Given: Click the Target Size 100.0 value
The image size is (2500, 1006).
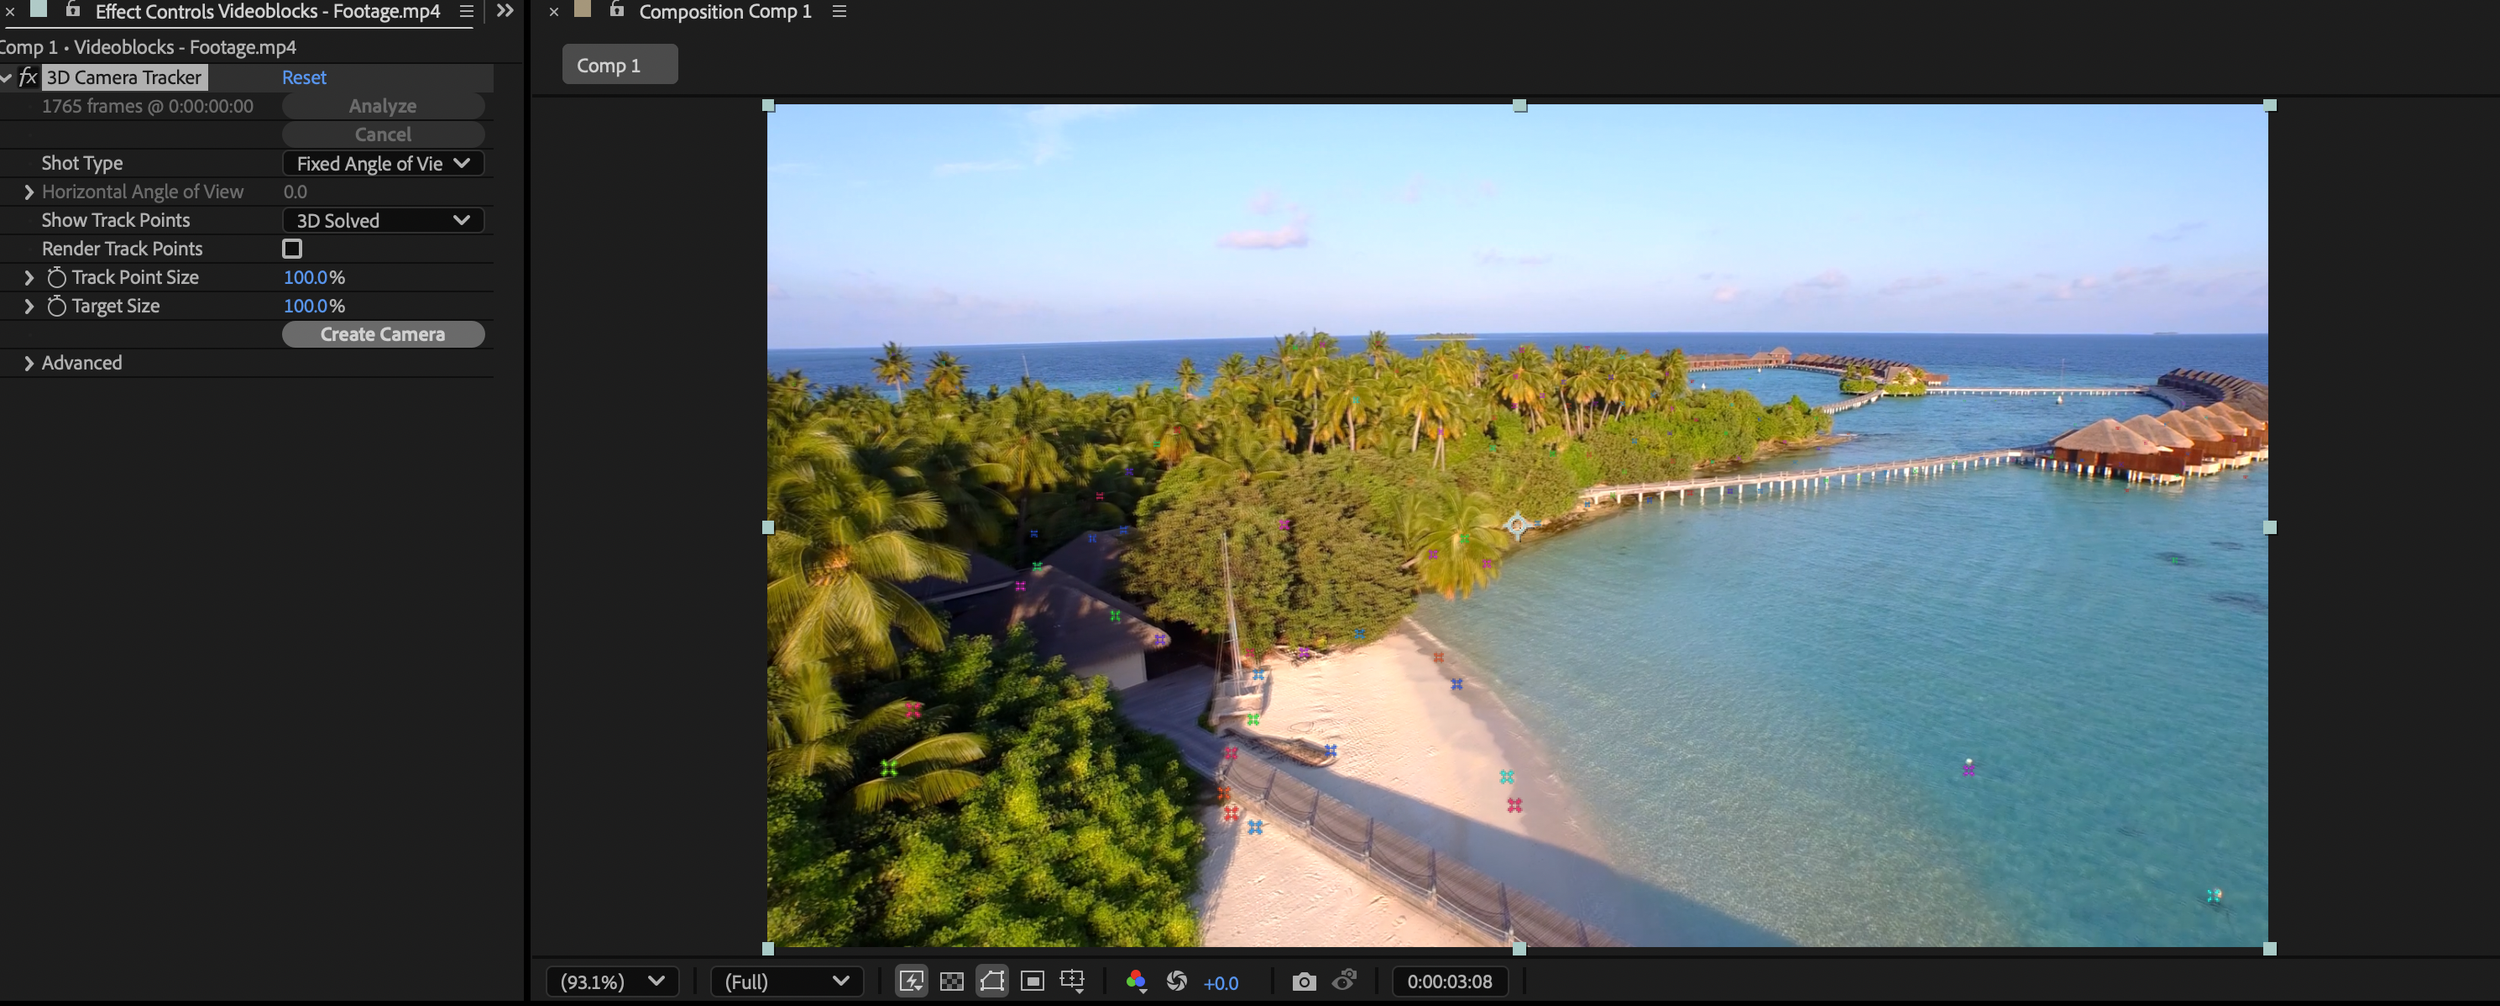Looking at the screenshot, I should tap(306, 306).
